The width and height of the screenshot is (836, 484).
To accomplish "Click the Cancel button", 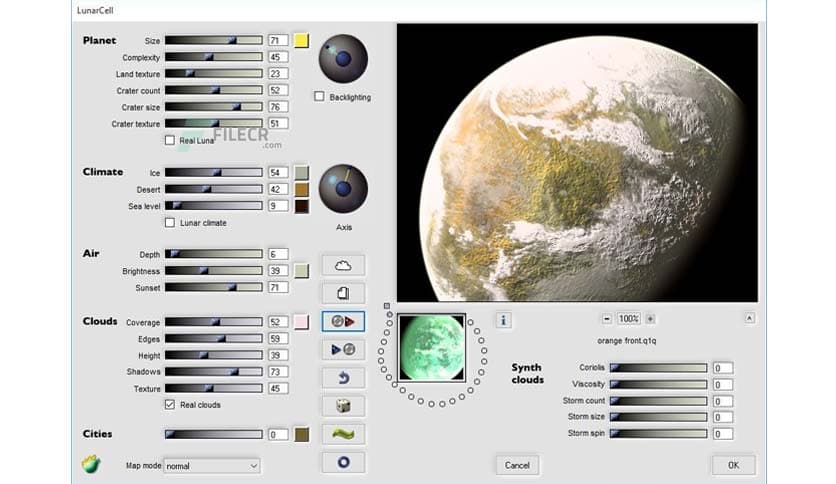I will click(517, 465).
